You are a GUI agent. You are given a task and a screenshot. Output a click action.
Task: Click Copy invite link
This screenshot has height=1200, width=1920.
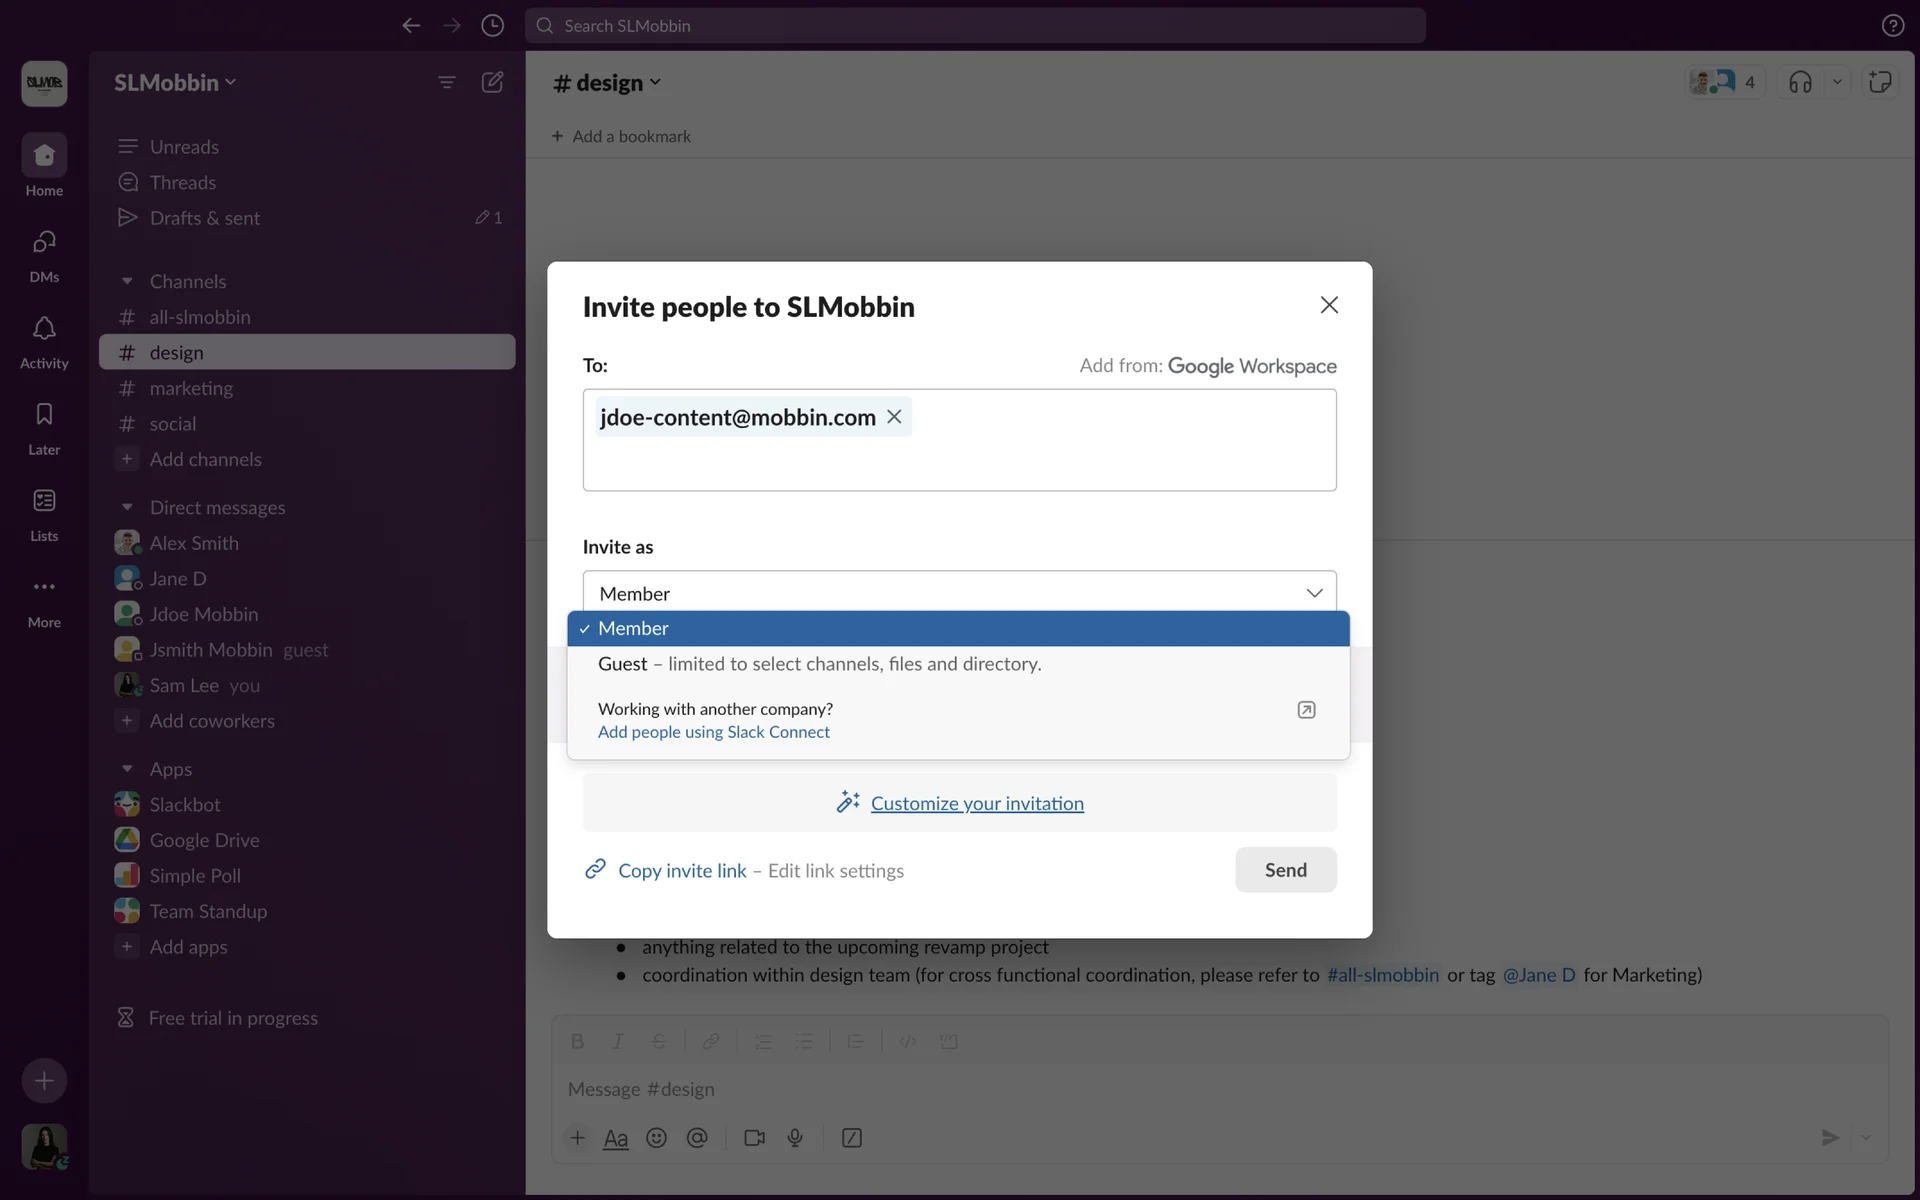pos(682,871)
